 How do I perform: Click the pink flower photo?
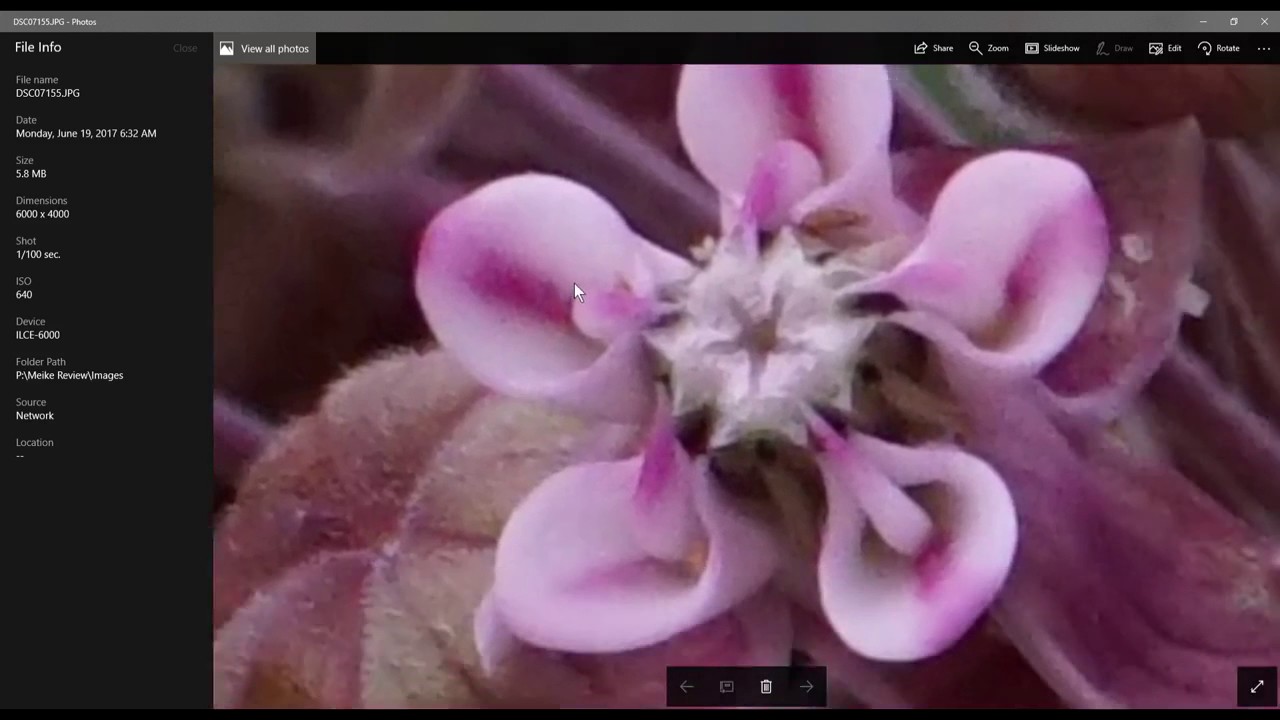pyautogui.click(x=746, y=386)
